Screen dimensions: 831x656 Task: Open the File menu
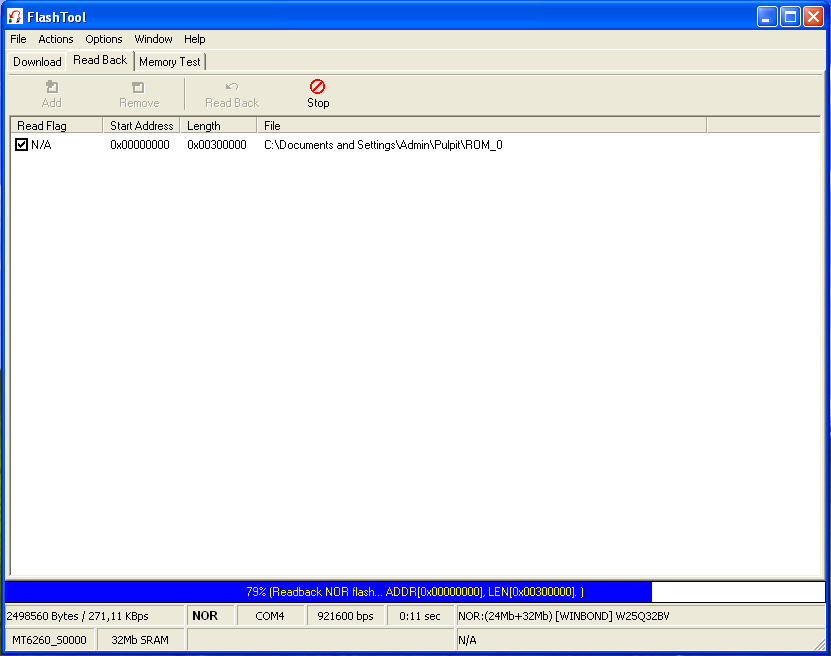(18, 39)
